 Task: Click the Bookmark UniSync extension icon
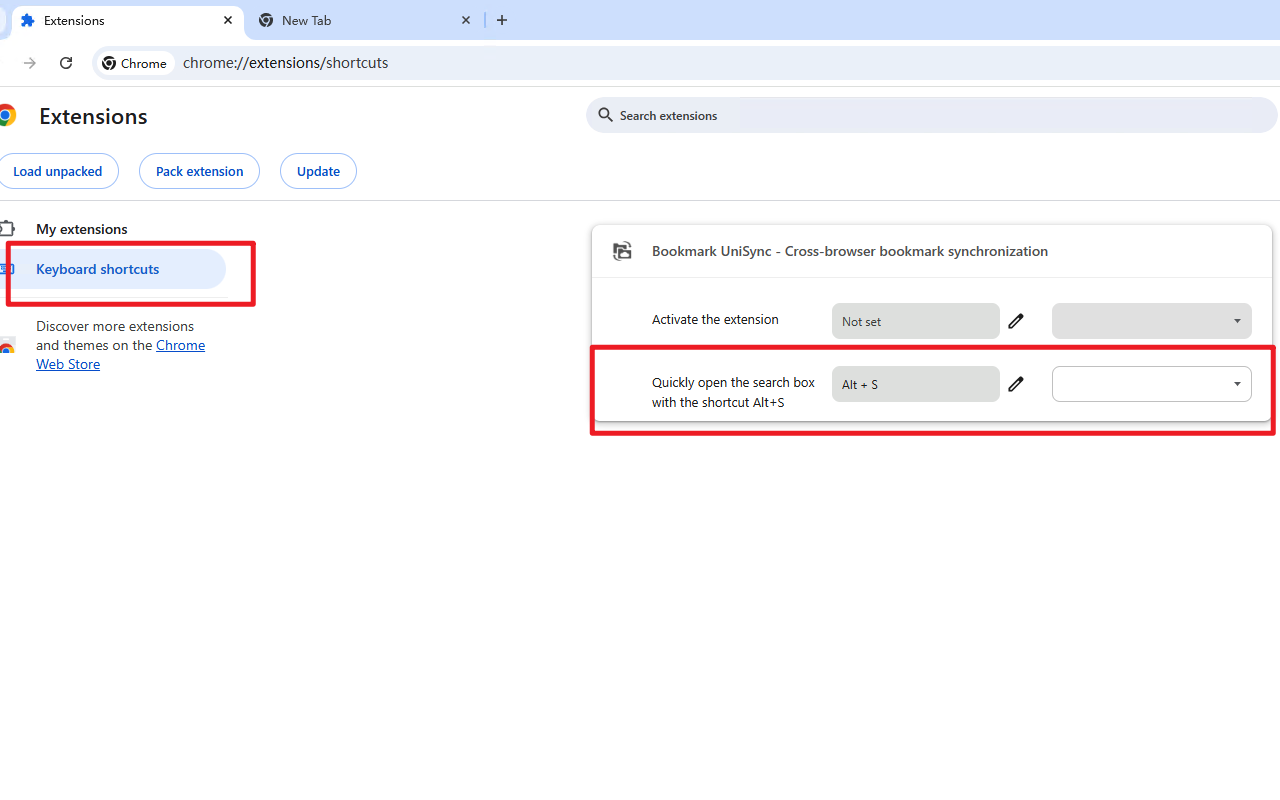622,251
